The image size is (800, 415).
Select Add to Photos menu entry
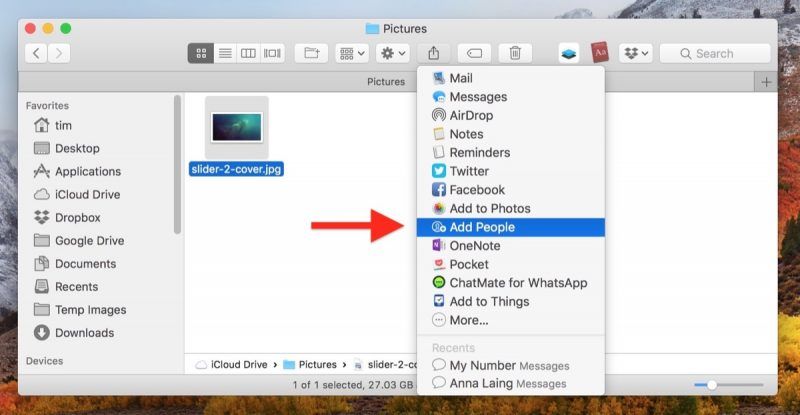pos(489,208)
